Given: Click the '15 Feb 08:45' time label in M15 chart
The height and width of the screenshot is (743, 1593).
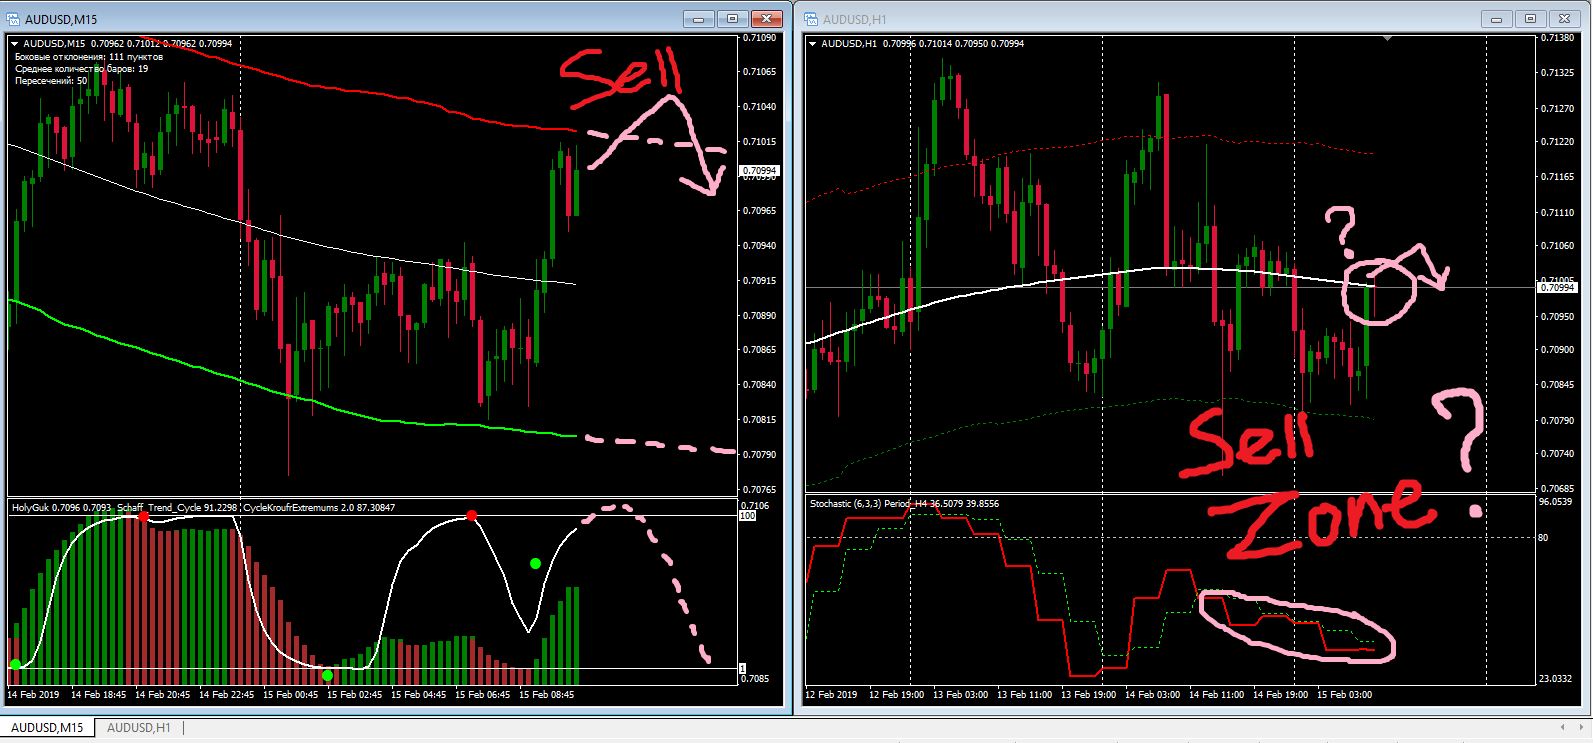Looking at the screenshot, I should (547, 695).
